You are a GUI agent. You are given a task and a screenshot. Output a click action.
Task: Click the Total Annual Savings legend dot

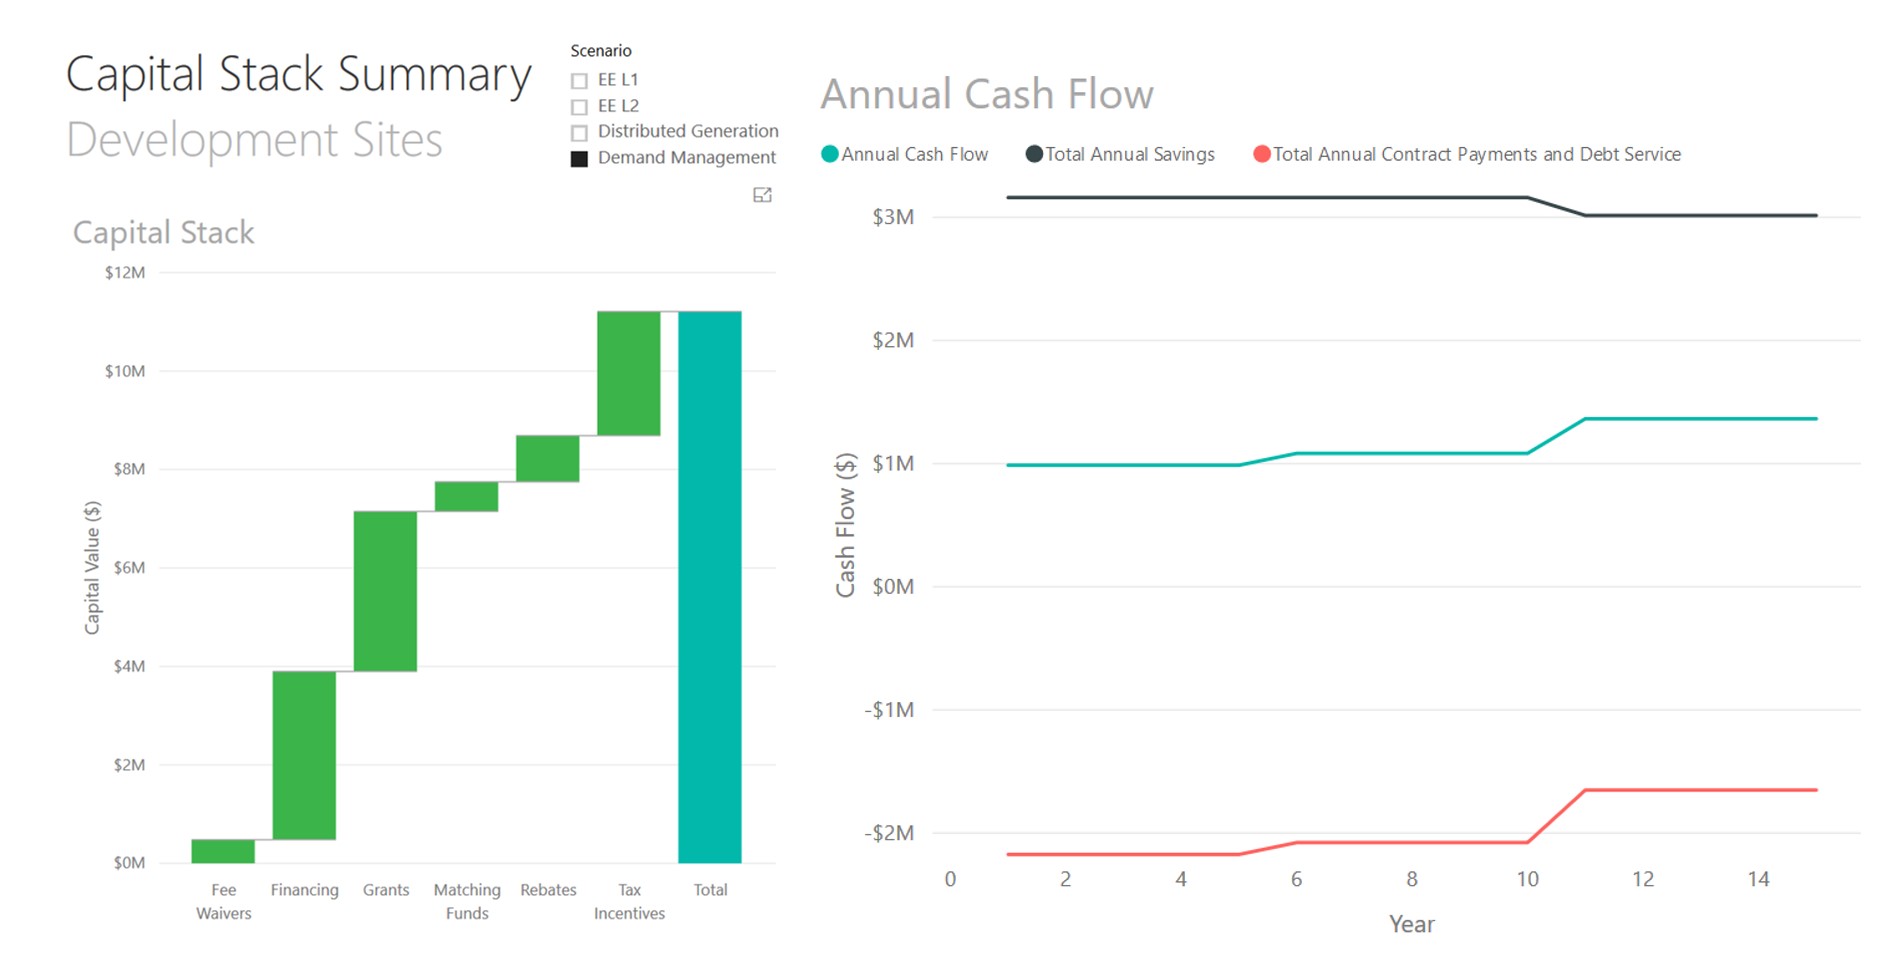pyautogui.click(x=1034, y=154)
